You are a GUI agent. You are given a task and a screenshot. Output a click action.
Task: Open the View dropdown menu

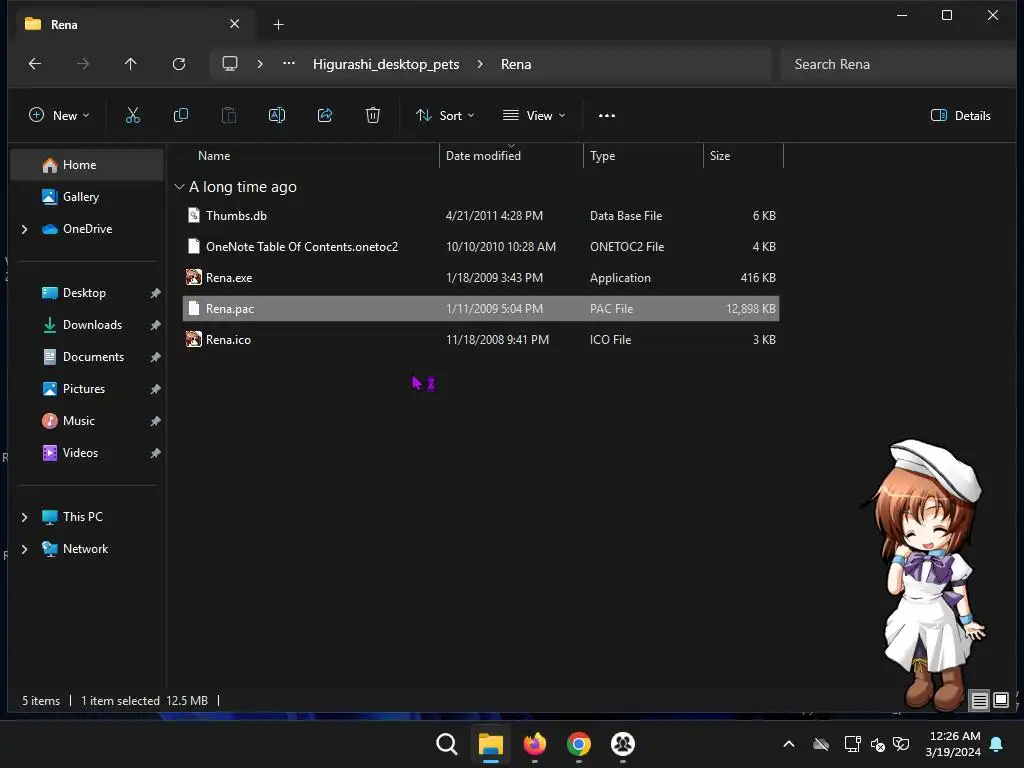tap(534, 116)
